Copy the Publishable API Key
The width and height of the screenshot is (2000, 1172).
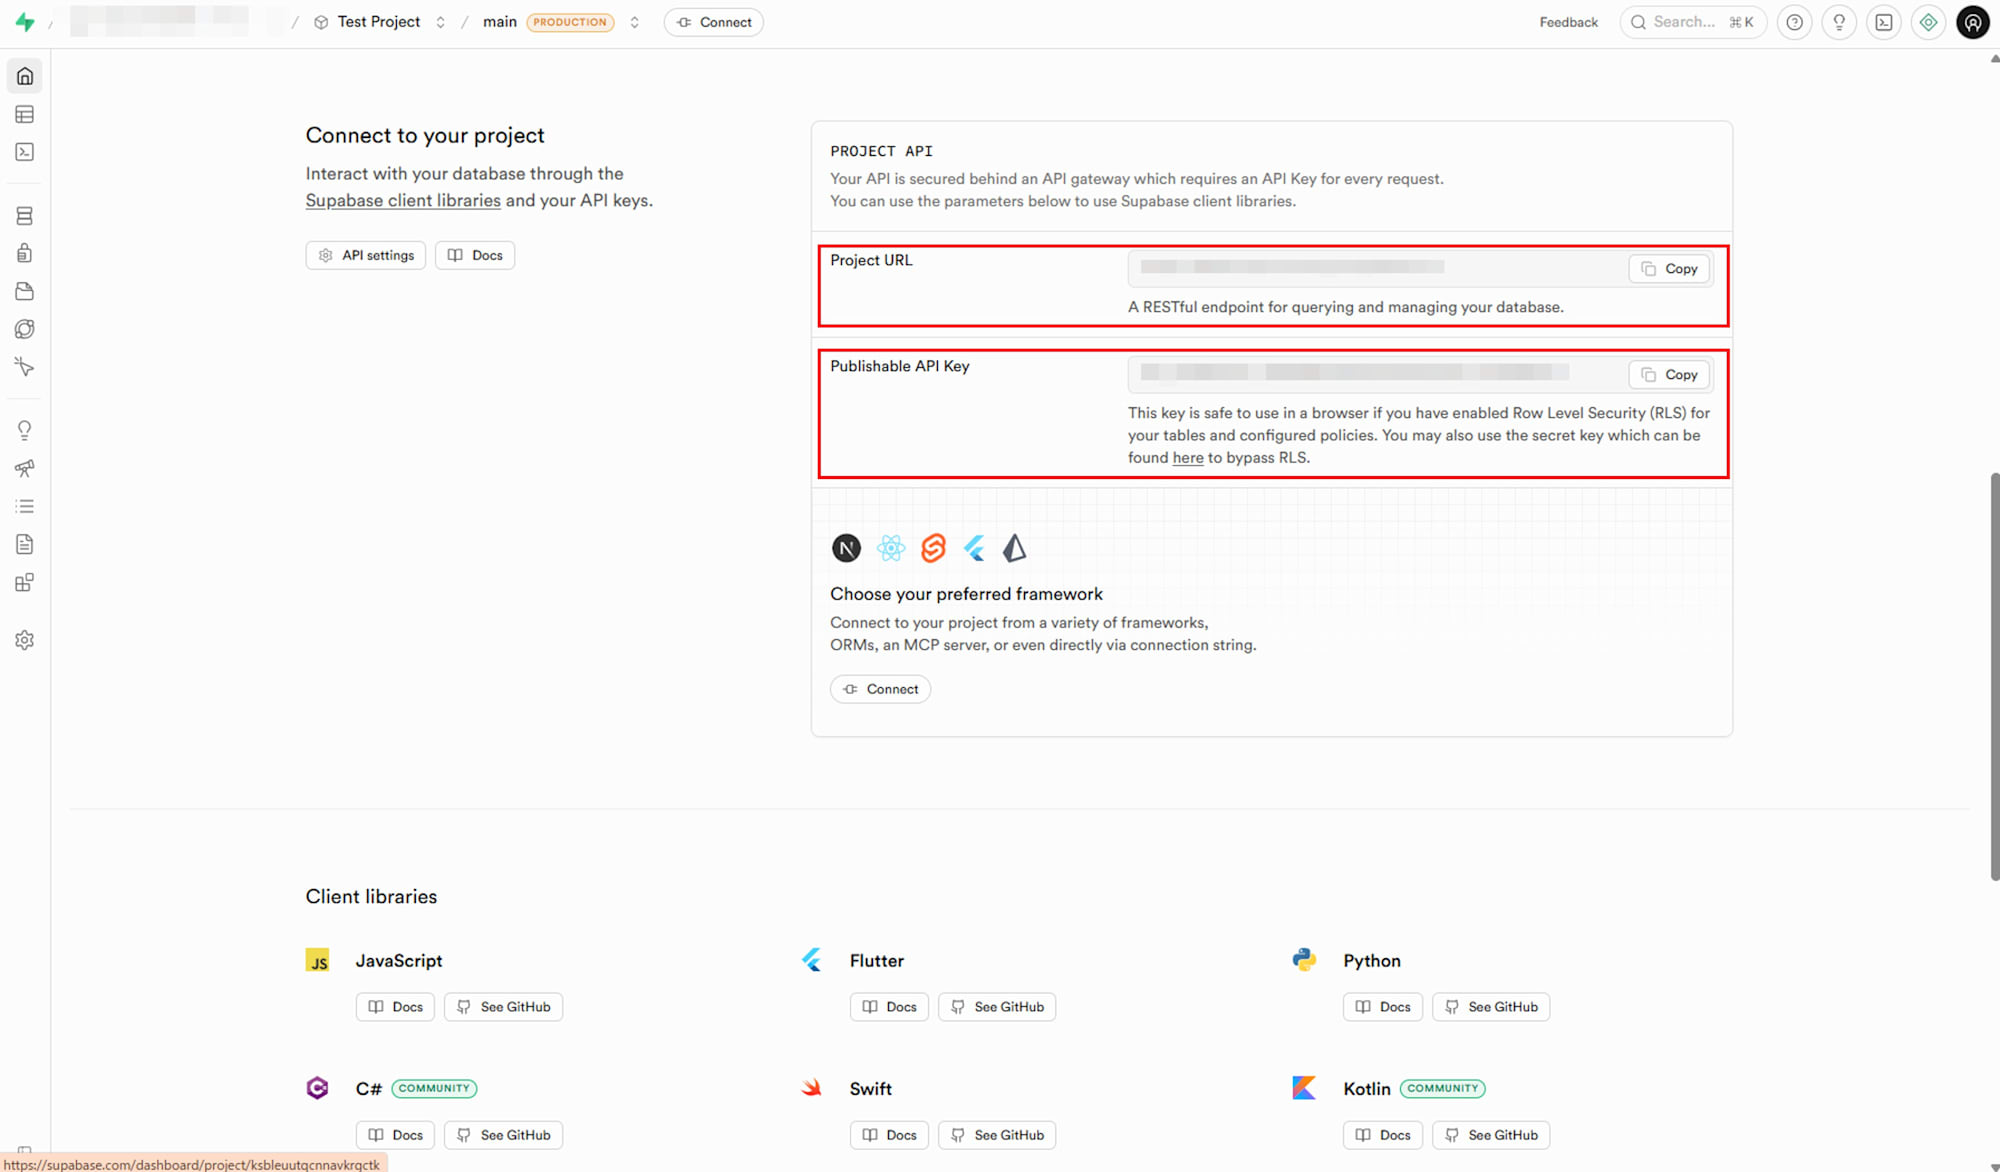[1669, 375]
